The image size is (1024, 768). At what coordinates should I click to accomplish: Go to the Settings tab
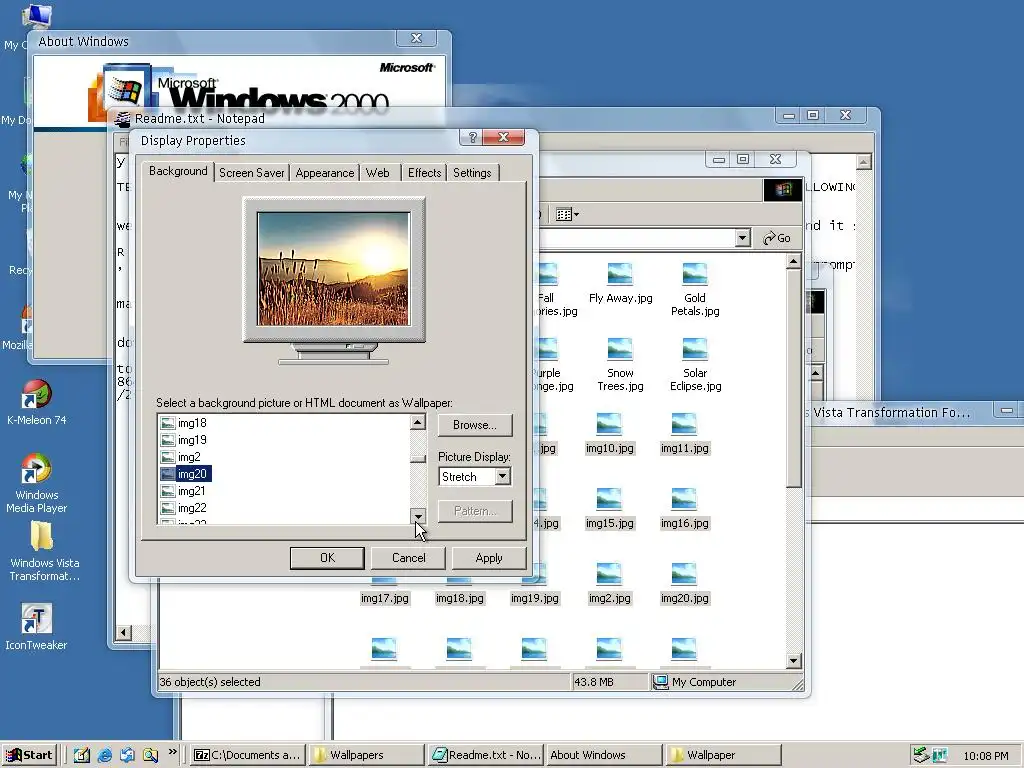point(472,173)
